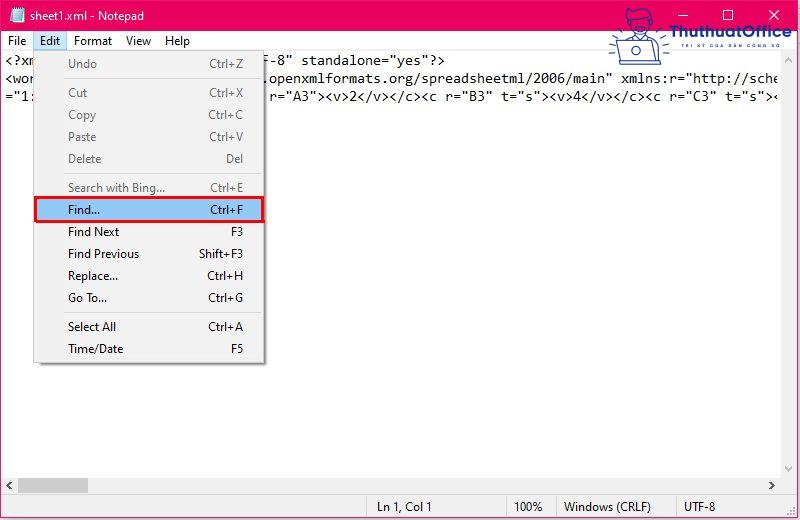Click the r="B3" text in editor

coord(469,96)
